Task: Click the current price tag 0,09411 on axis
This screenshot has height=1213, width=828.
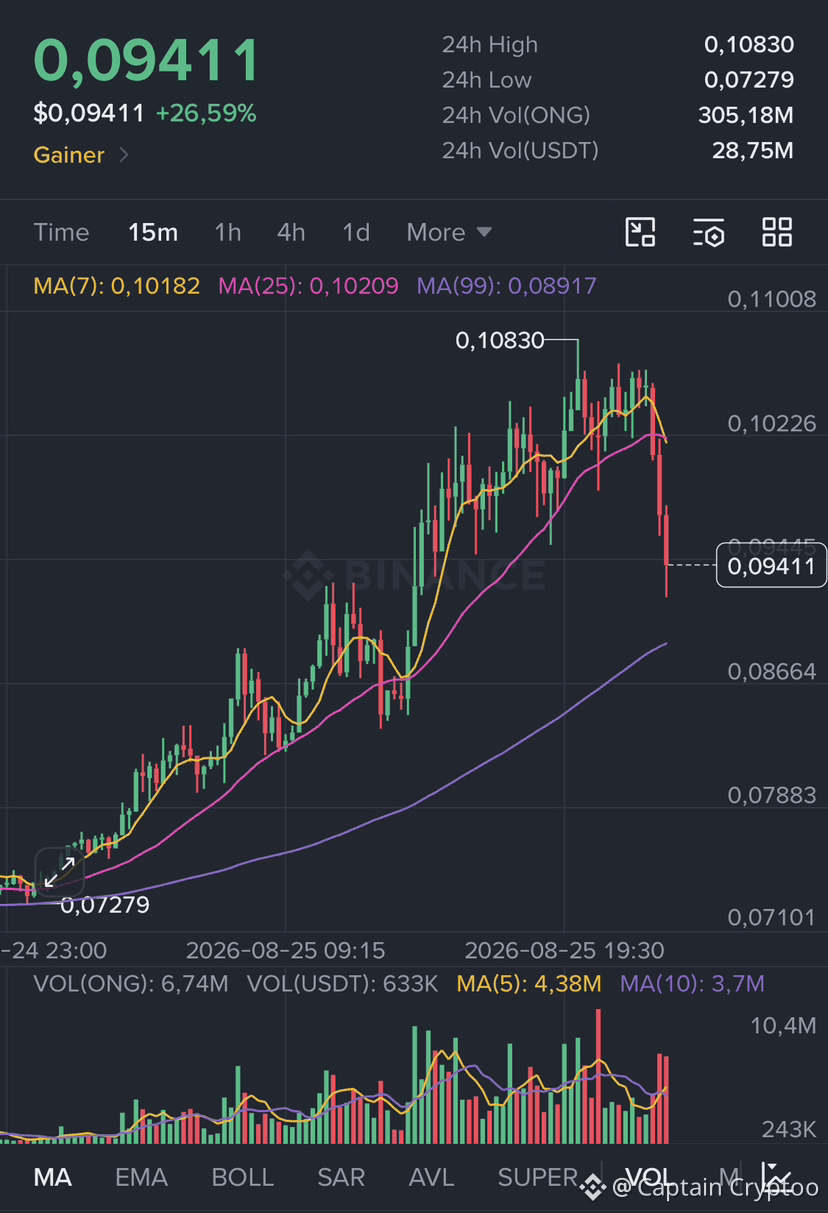Action: [x=771, y=567]
